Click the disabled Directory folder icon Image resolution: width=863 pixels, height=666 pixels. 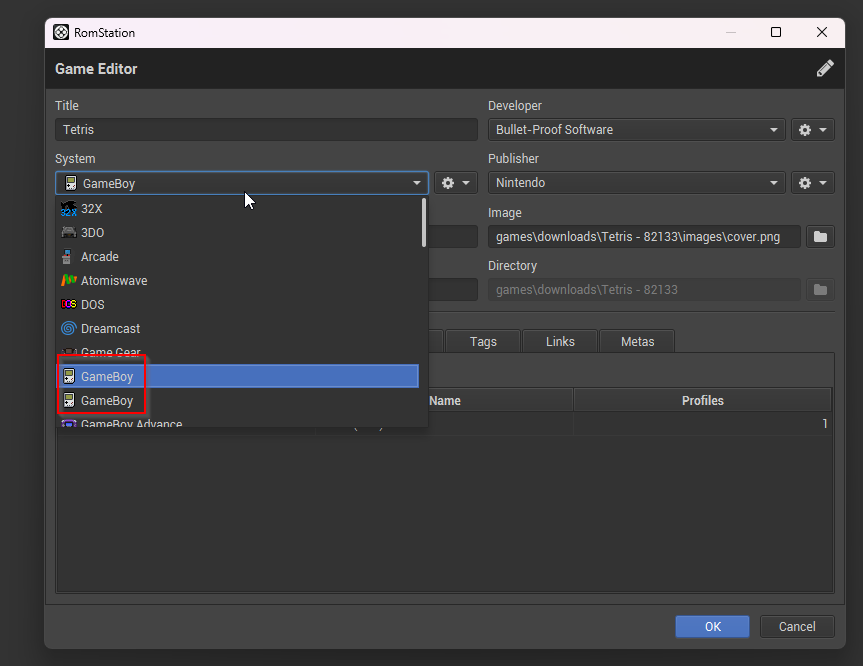820,290
